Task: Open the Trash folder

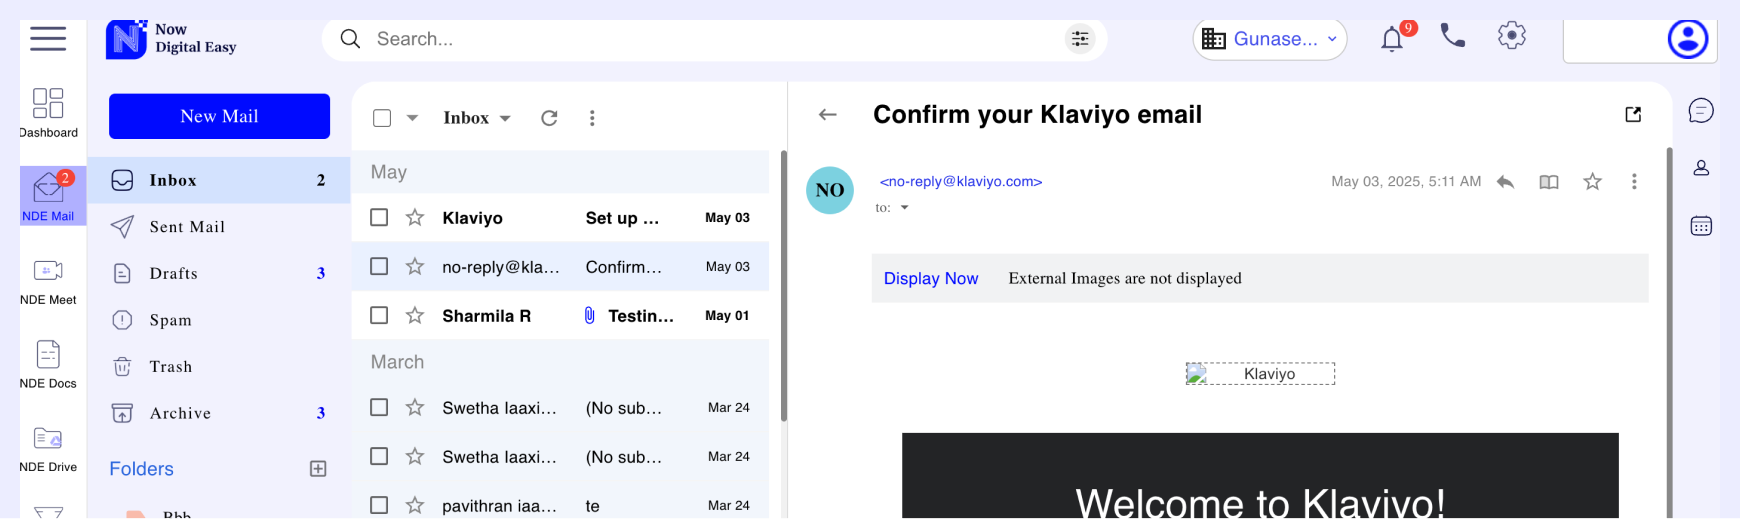Action: point(219,367)
